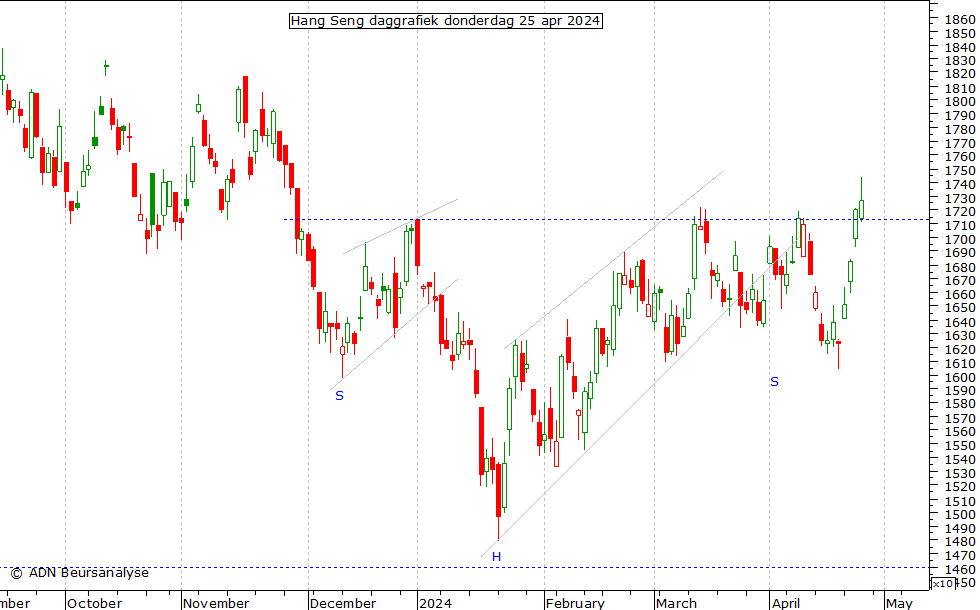The width and height of the screenshot is (980, 610).
Task: Select the October label on time axis
Action: pos(94,603)
